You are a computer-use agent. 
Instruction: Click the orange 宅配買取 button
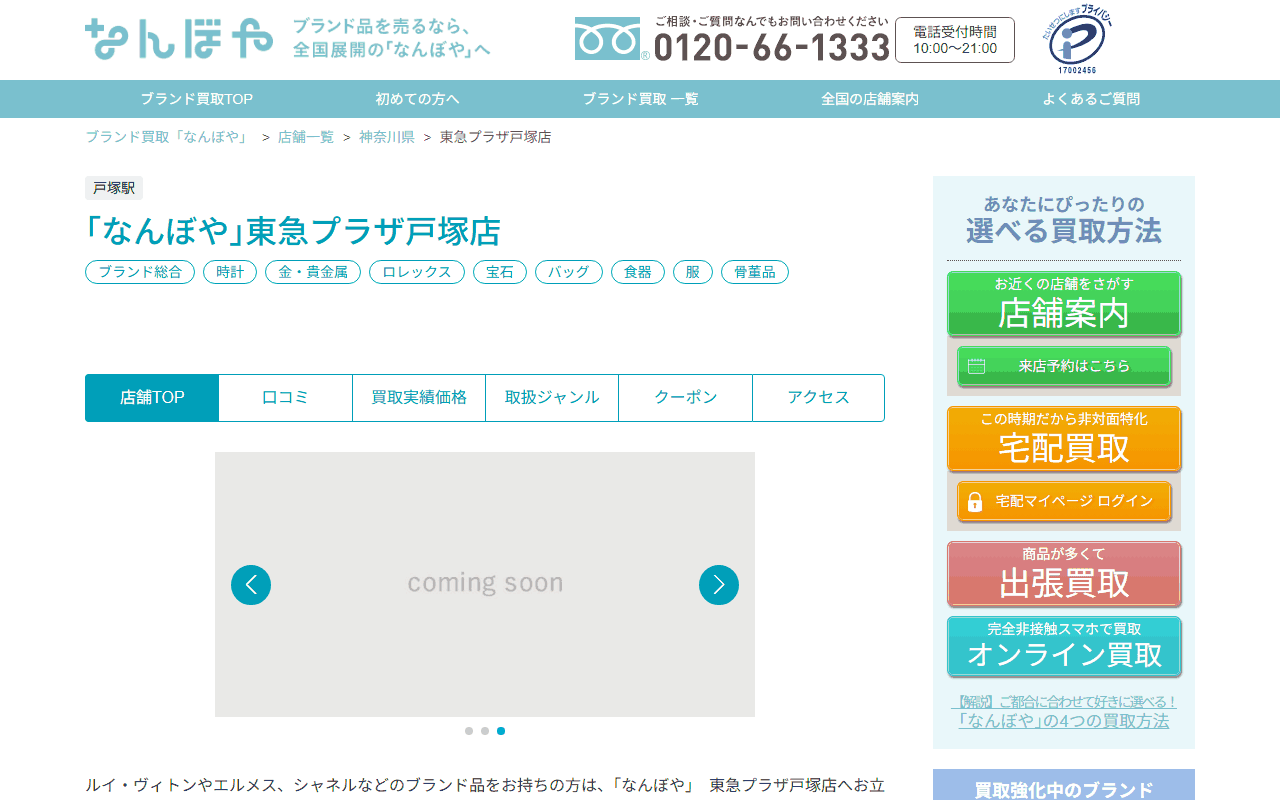[x=1064, y=439]
